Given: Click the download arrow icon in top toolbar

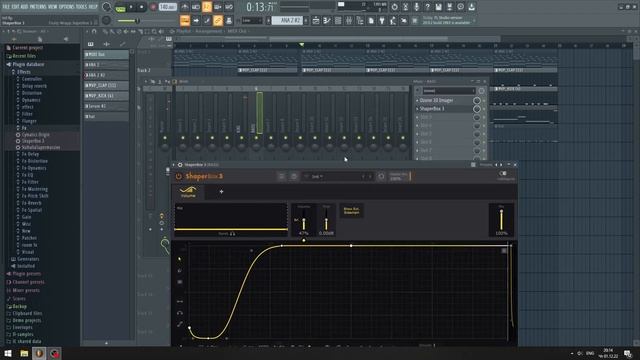Looking at the screenshot, I should 471,7.
